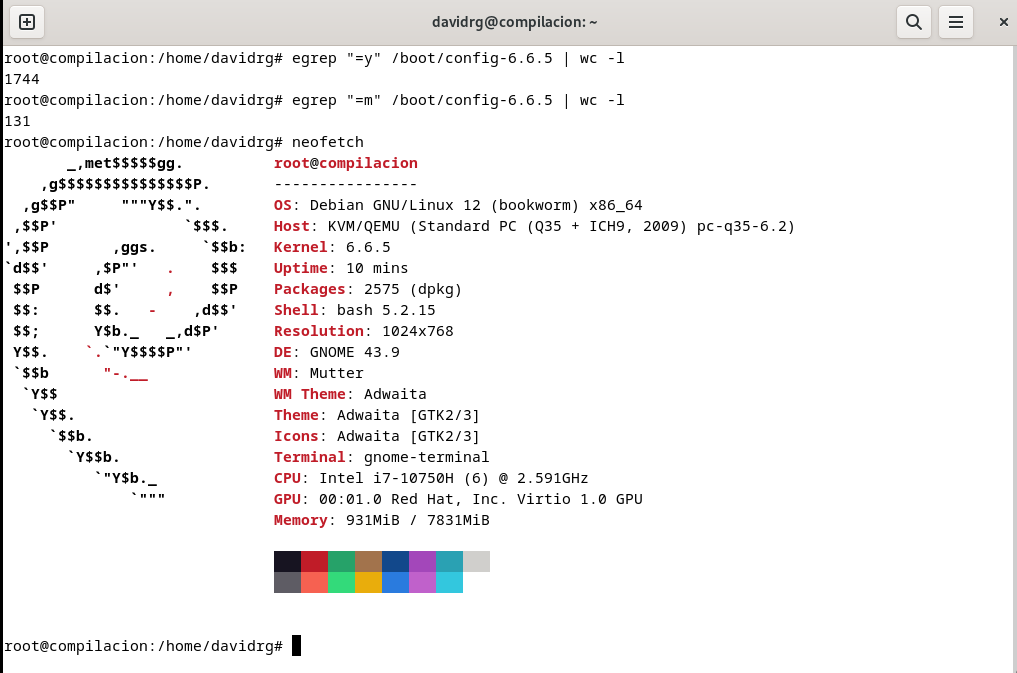Click the GPU Red Hat Virtio line

(x=458, y=499)
